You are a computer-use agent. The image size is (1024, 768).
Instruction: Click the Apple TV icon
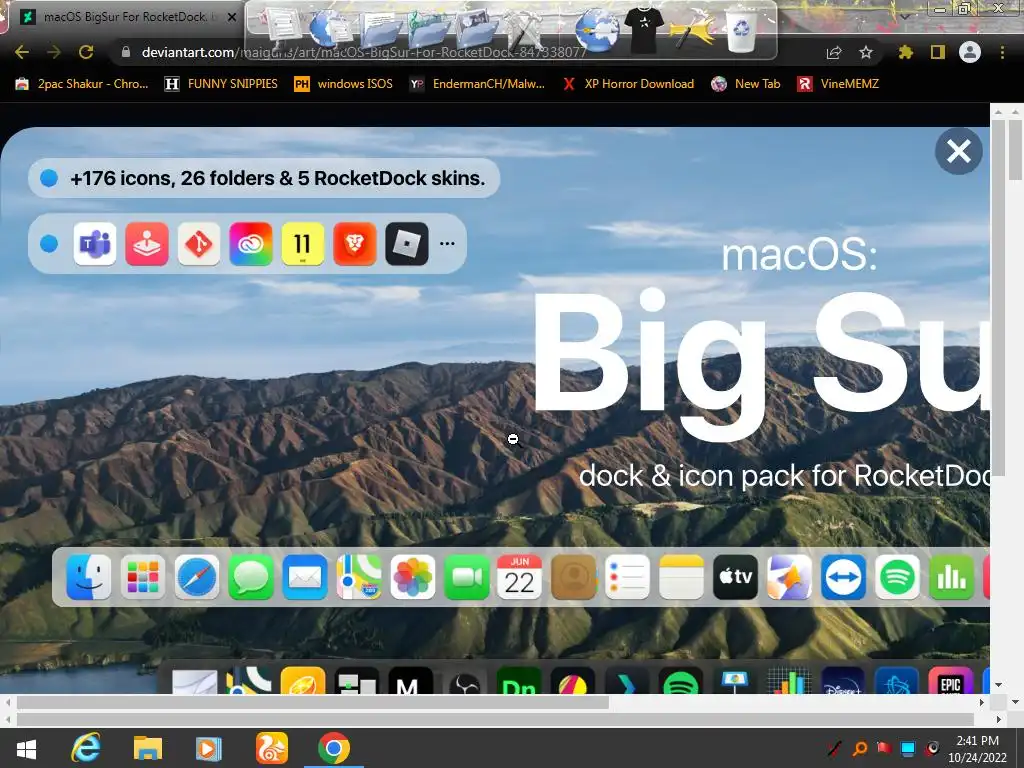pos(735,577)
